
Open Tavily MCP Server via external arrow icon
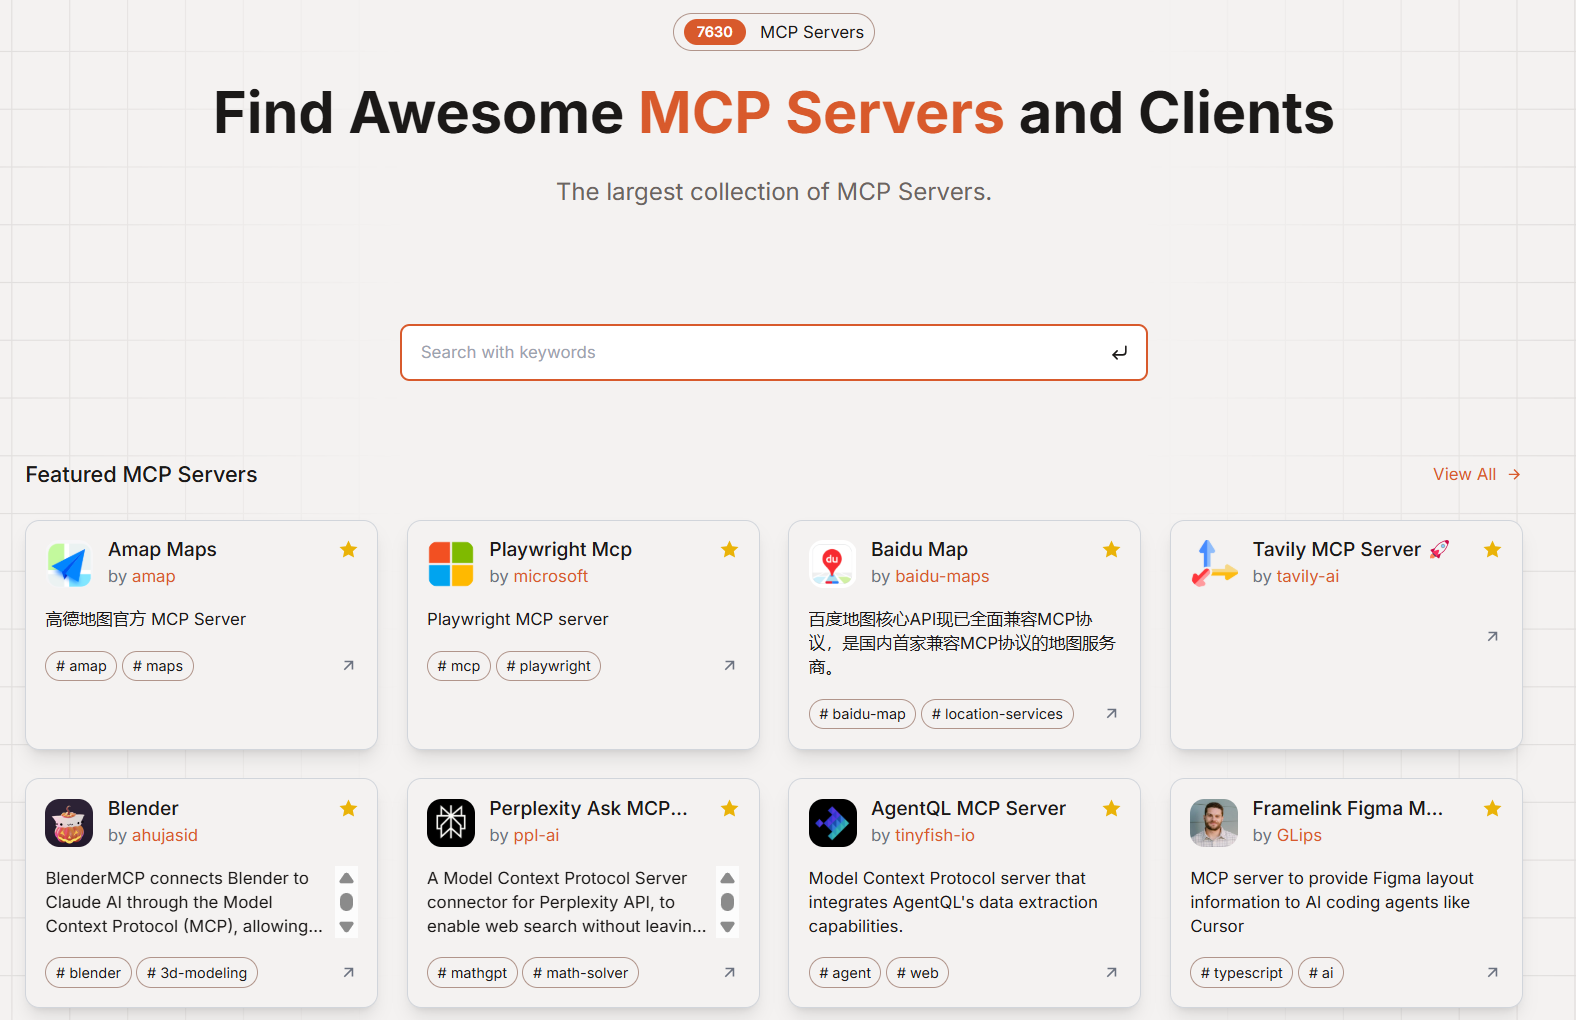point(1492,636)
